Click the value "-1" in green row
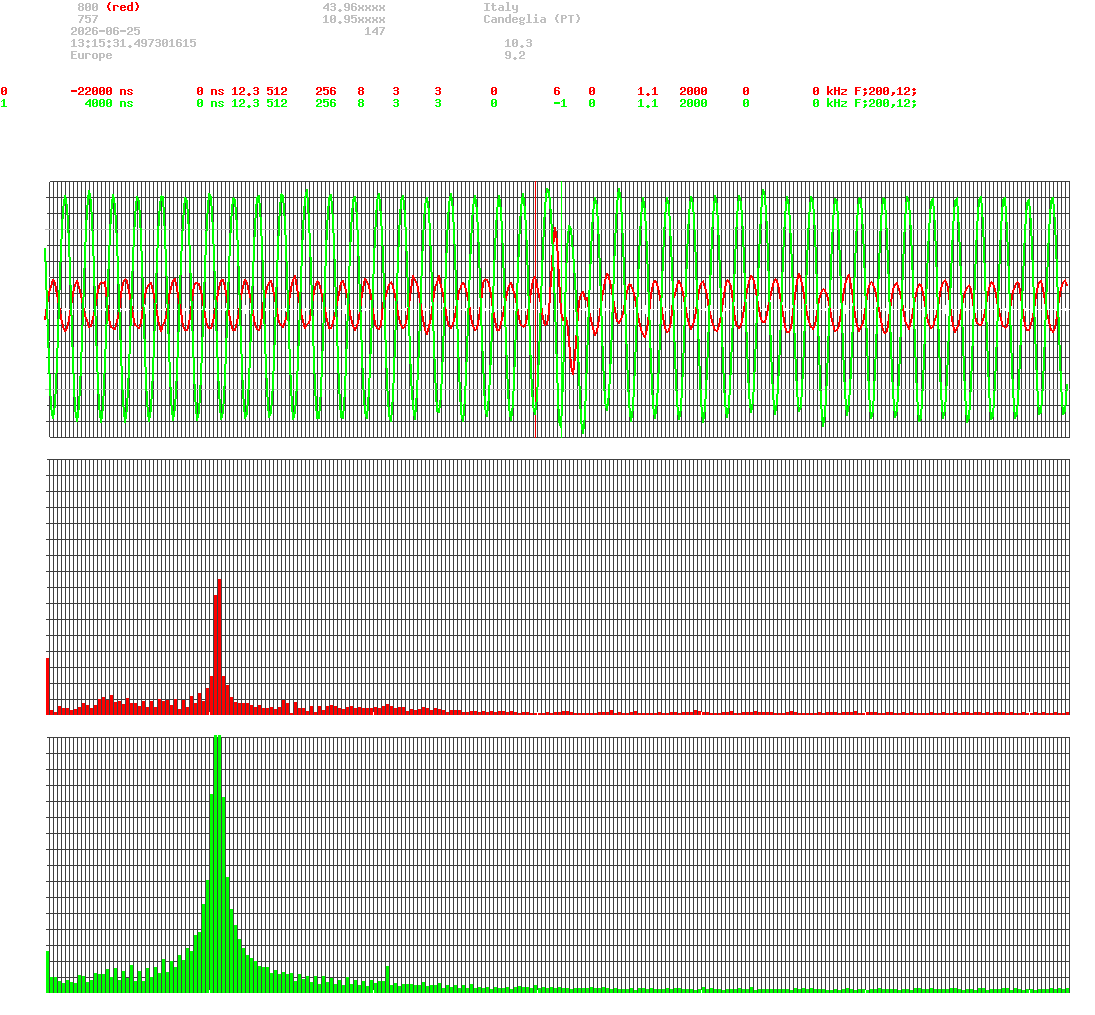The width and height of the screenshot is (1095, 1015). click(560, 103)
